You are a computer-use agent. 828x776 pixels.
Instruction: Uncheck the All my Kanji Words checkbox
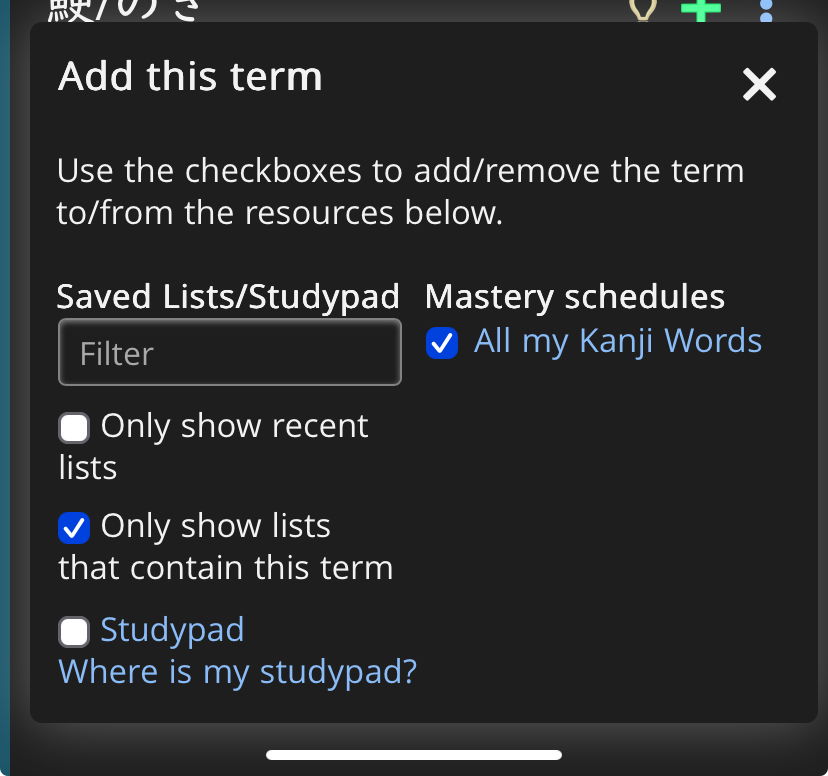(x=442, y=343)
